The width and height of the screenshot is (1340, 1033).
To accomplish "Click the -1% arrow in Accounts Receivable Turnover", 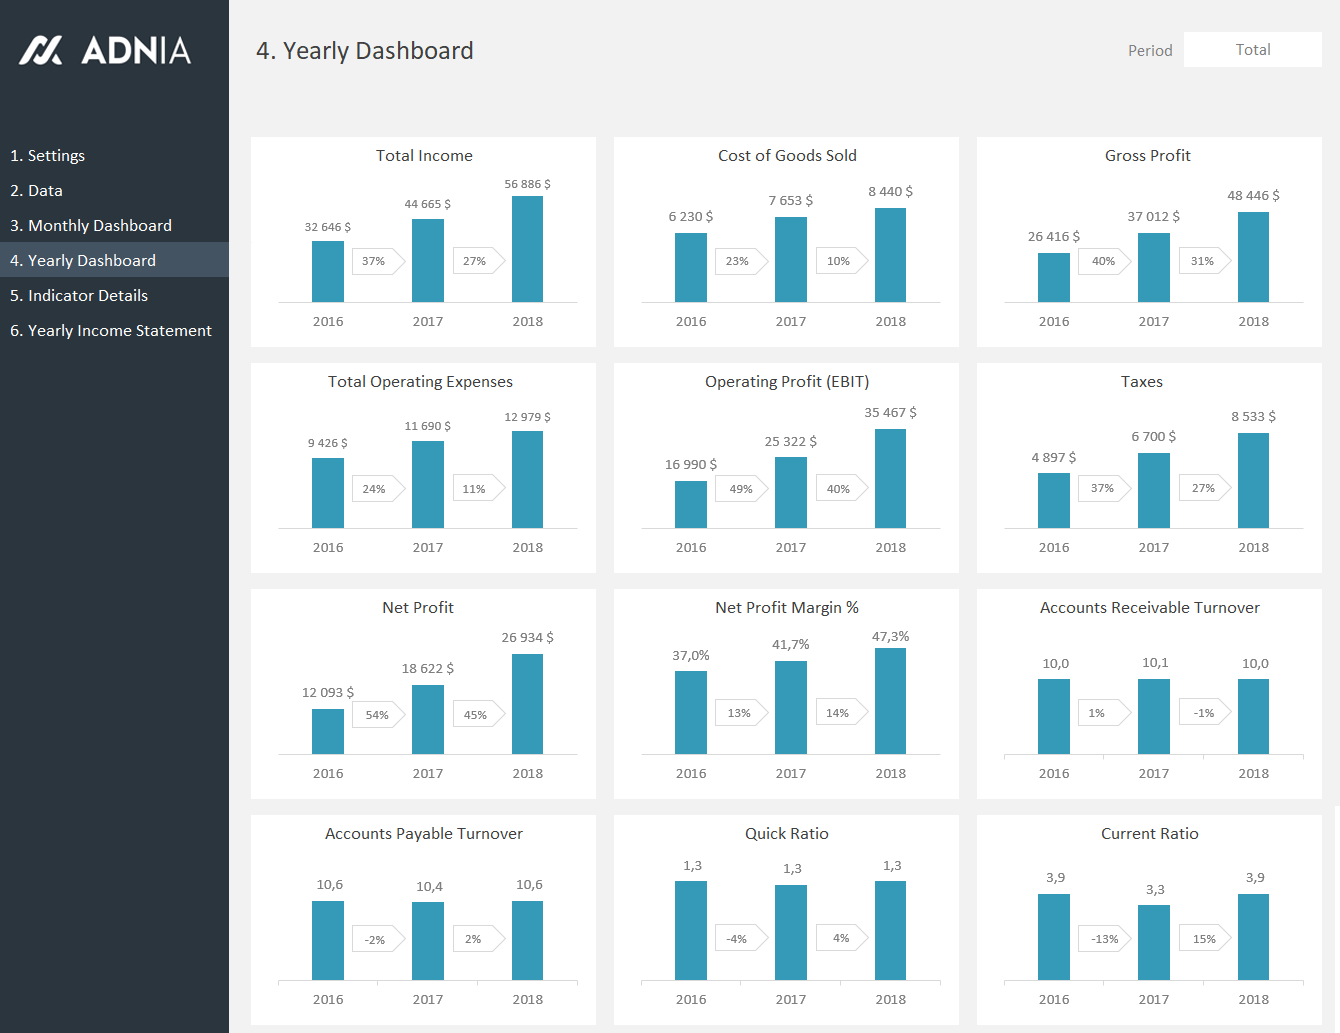I will click(x=1205, y=713).
